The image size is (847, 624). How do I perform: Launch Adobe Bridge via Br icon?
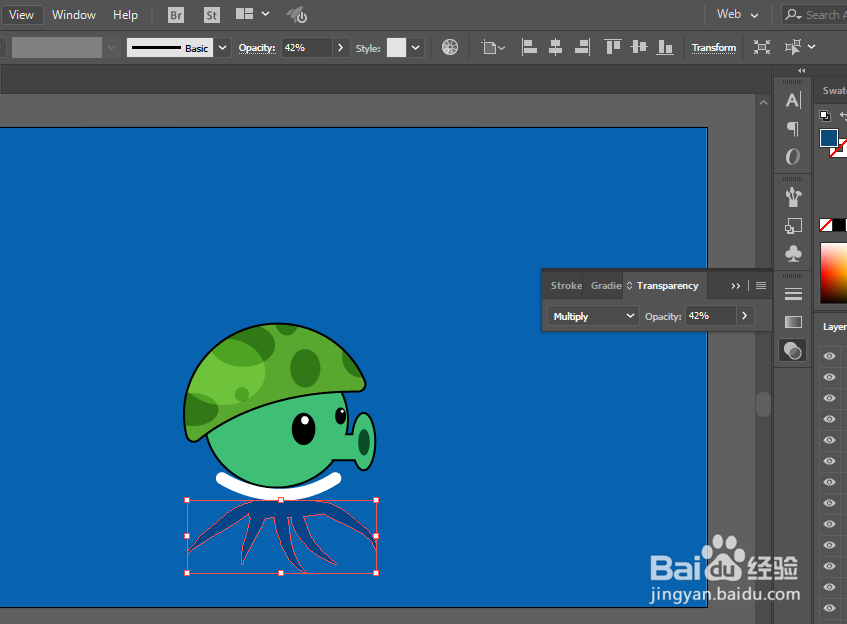176,15
